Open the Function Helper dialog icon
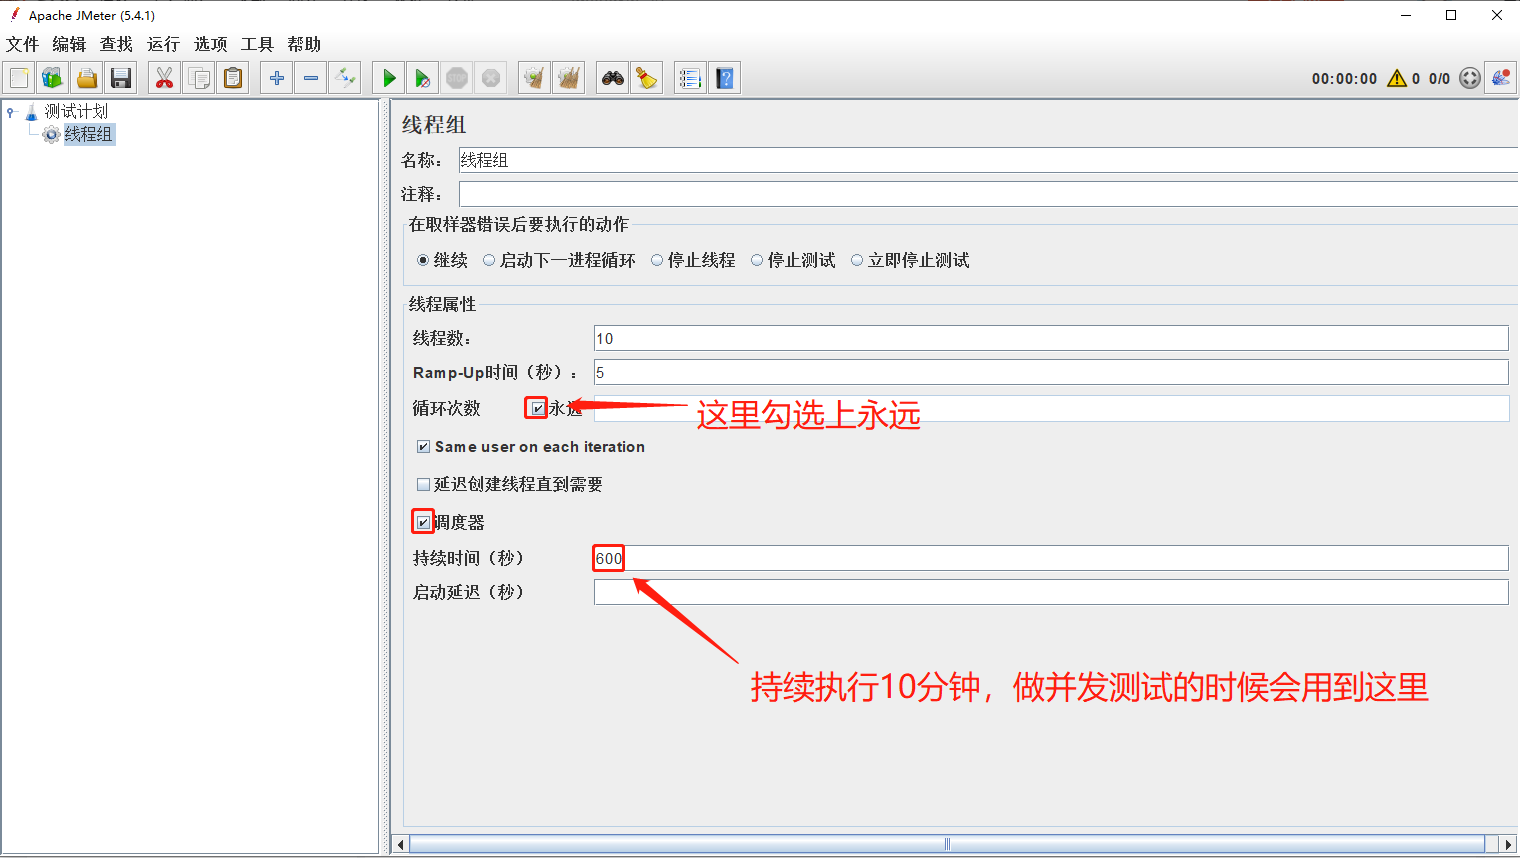 coord(690,78)
